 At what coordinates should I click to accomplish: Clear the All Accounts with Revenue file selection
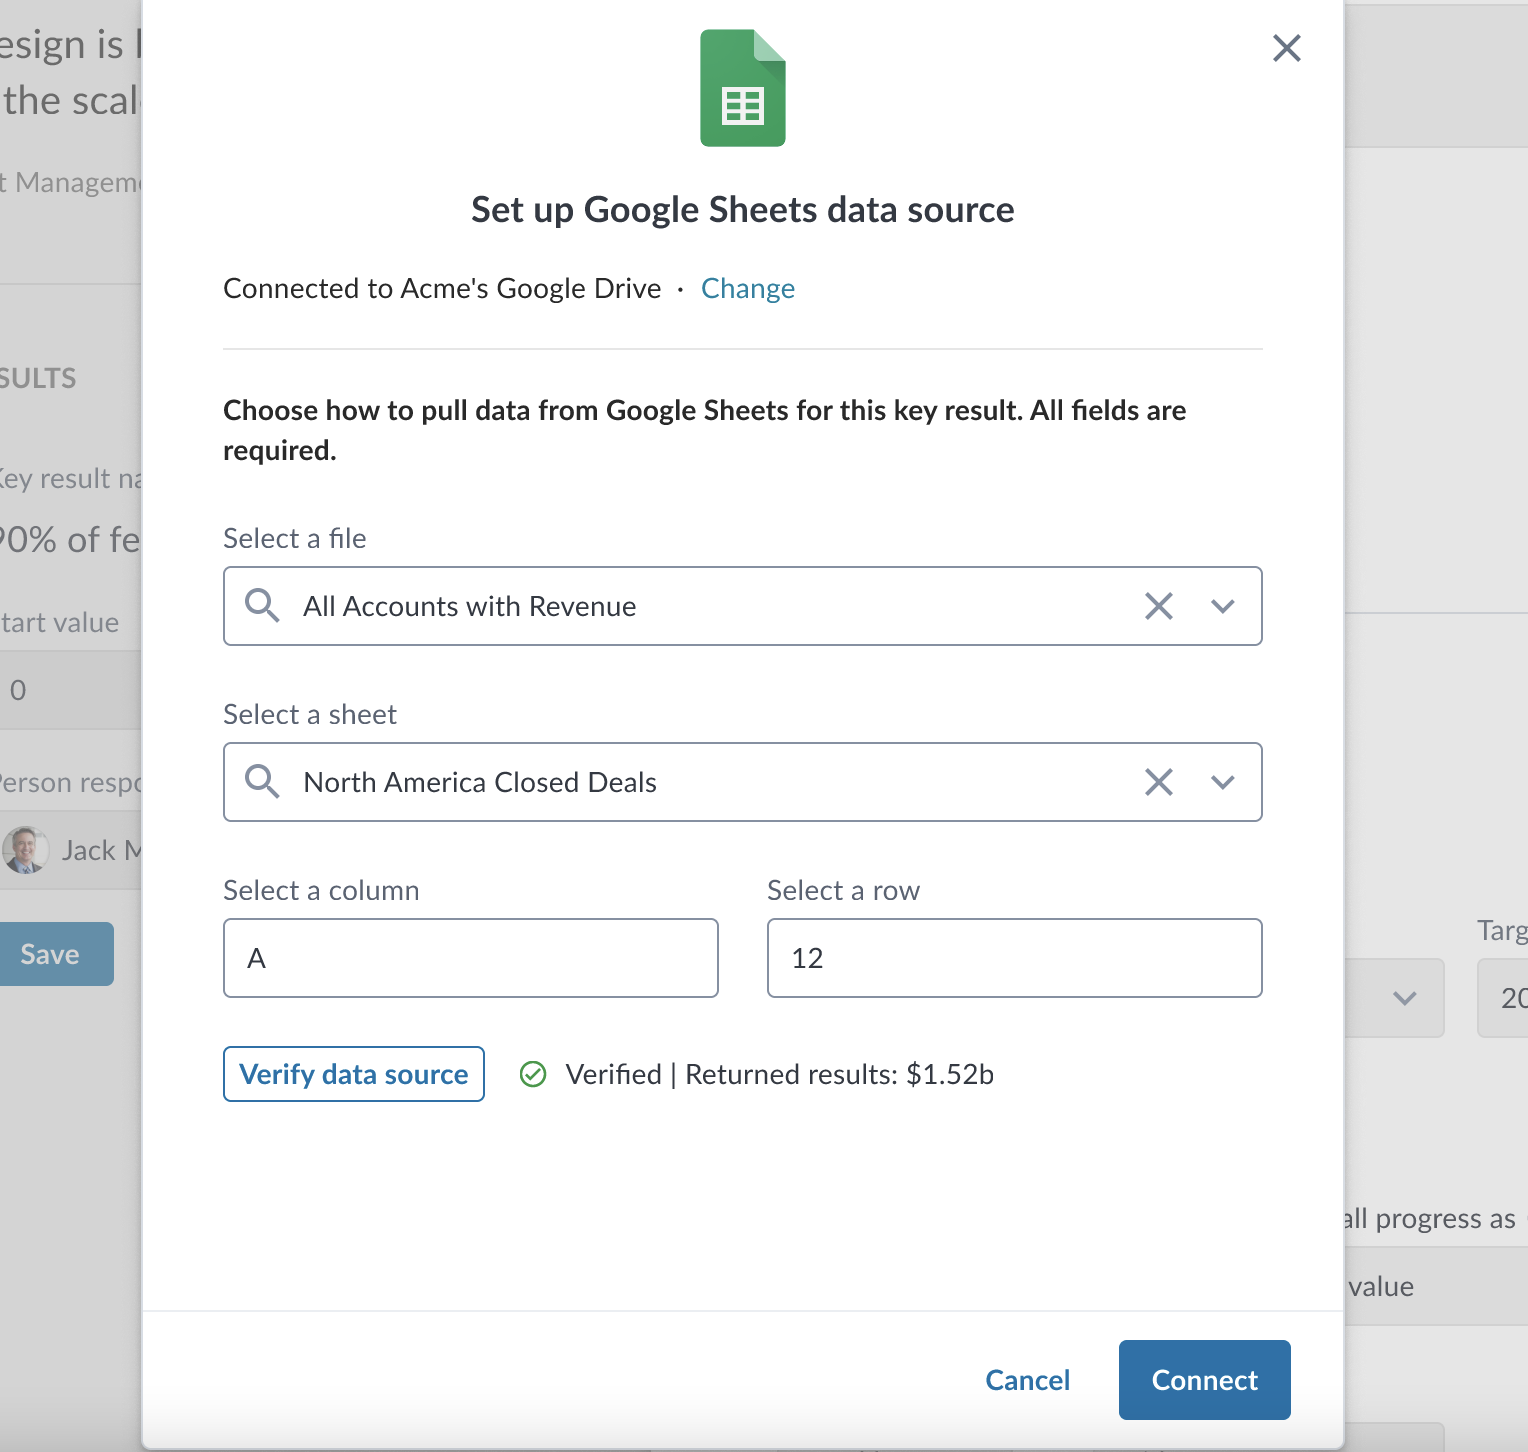tap(1159, 606)
